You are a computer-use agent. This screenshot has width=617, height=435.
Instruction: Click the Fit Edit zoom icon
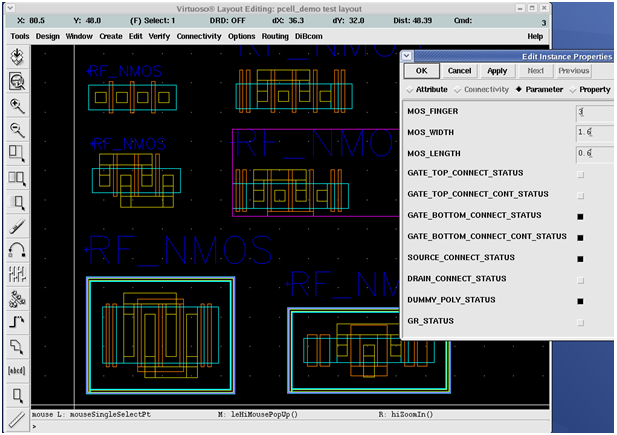click(16, 81)
